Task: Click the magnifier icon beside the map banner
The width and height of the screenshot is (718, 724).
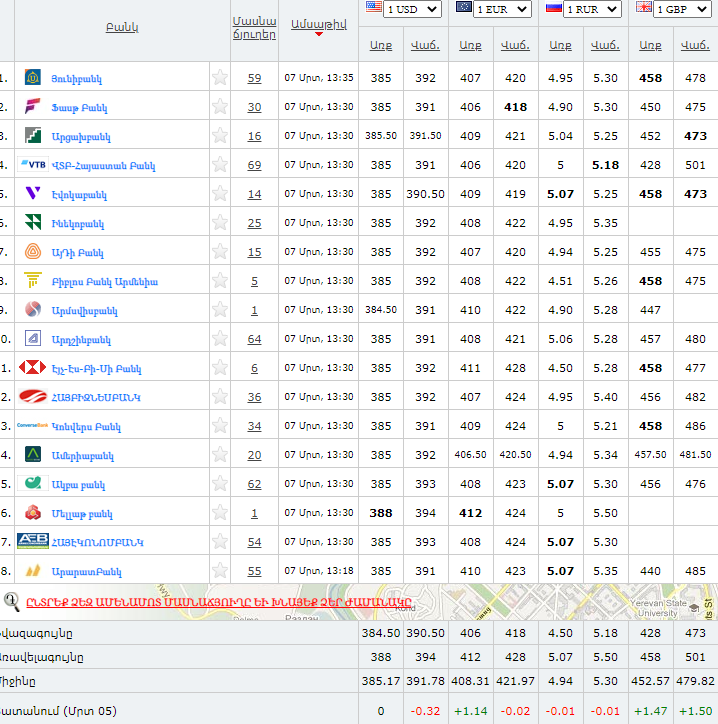Action: [x=12, y=602]
